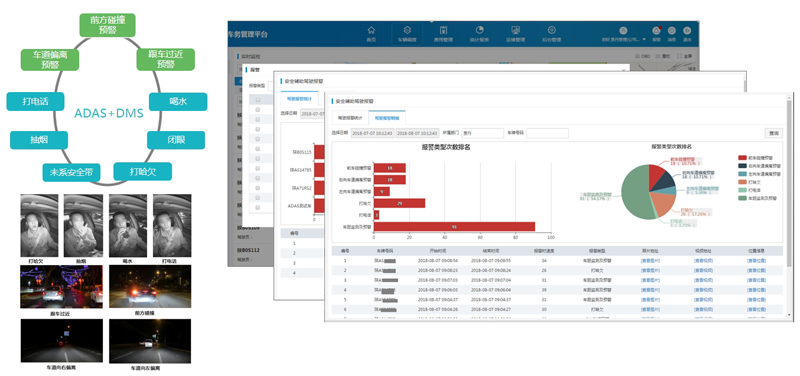Open the 报警 alarm bell icon
Screen dimensions: 800x376
657,31
